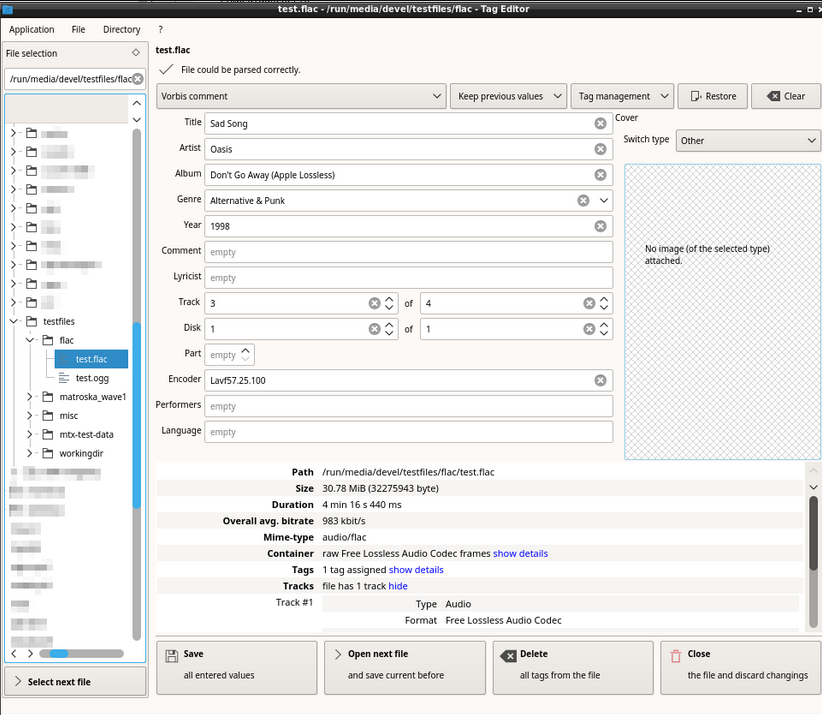Delete all tags from the file
The height and width of the screenshot is (715, 822).
click(x=573, y=667)
